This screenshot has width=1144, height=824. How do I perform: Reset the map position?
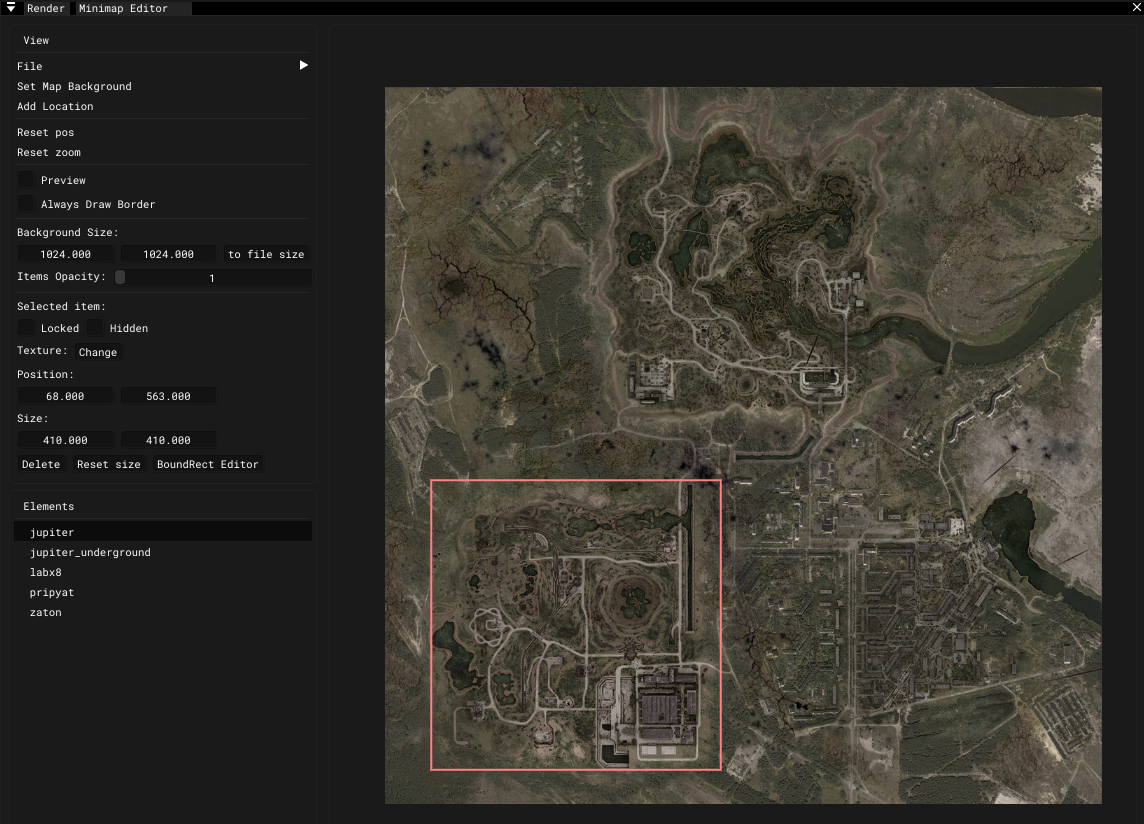click(x=44, y=132)
